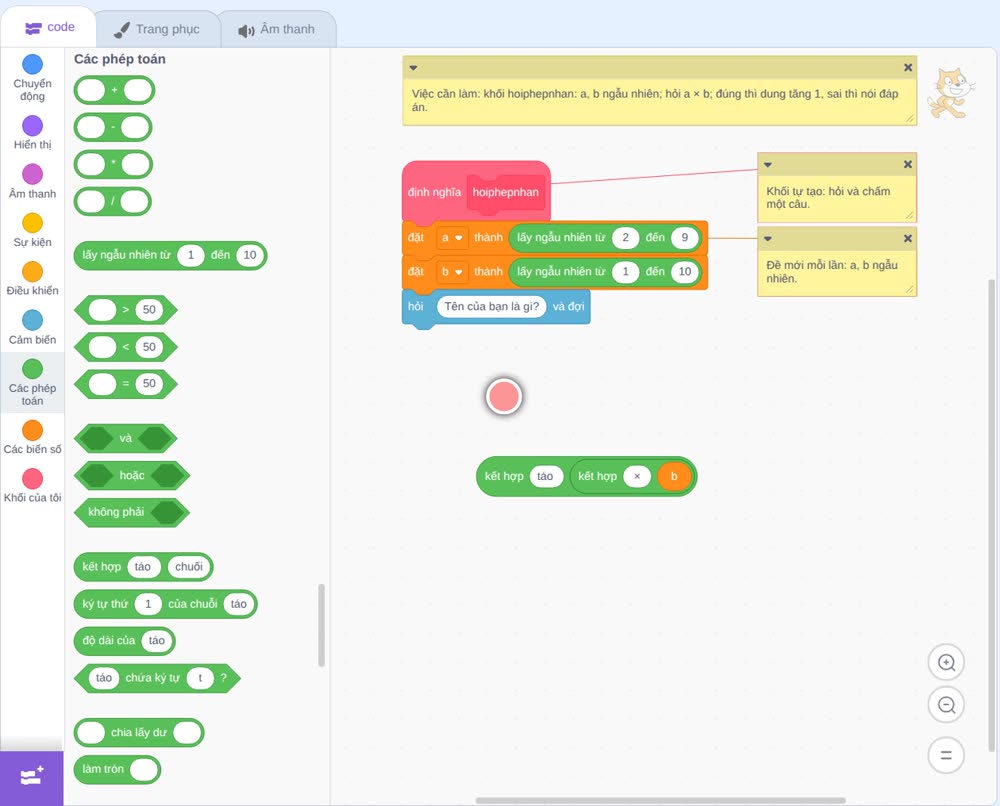This screenshot has height=806, width=1000.
Task: Click the add extension button
Action: pos(32,777)
